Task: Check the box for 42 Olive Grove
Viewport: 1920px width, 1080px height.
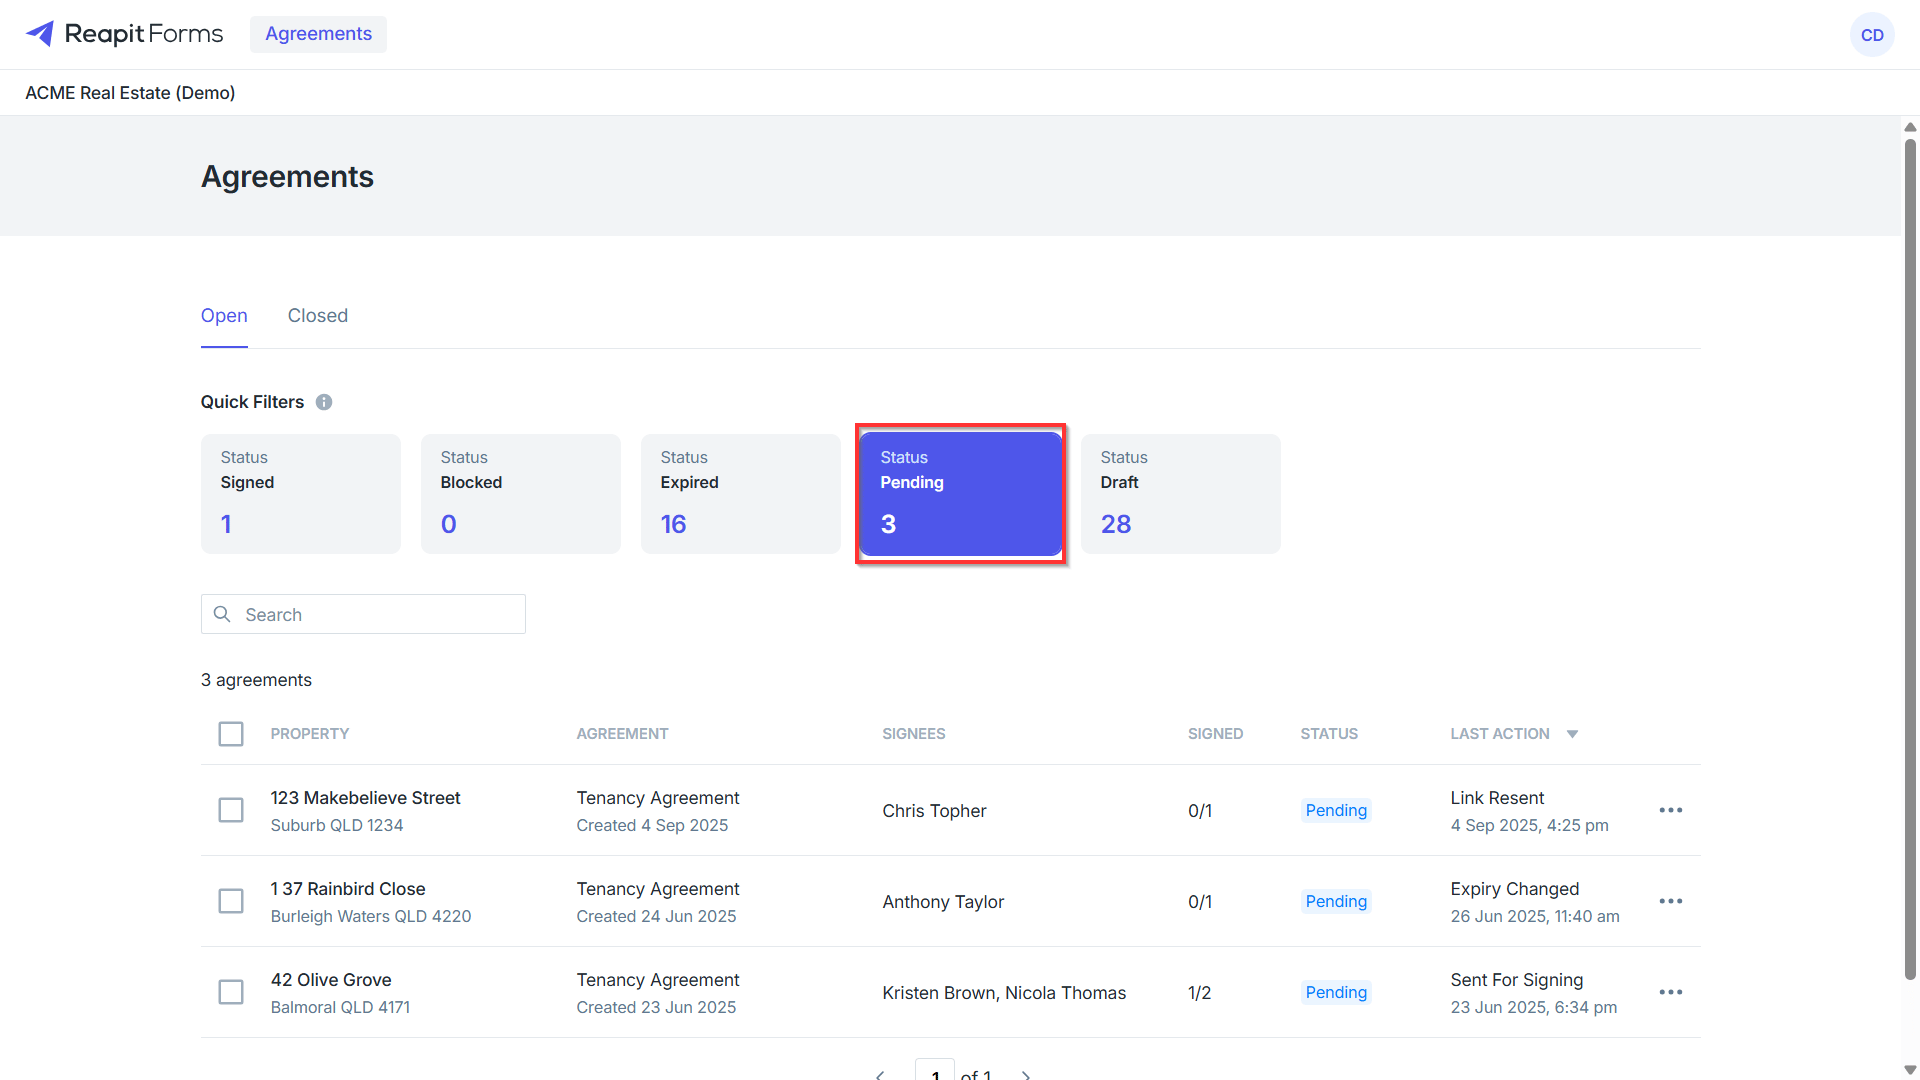Action: coord(231,992)
